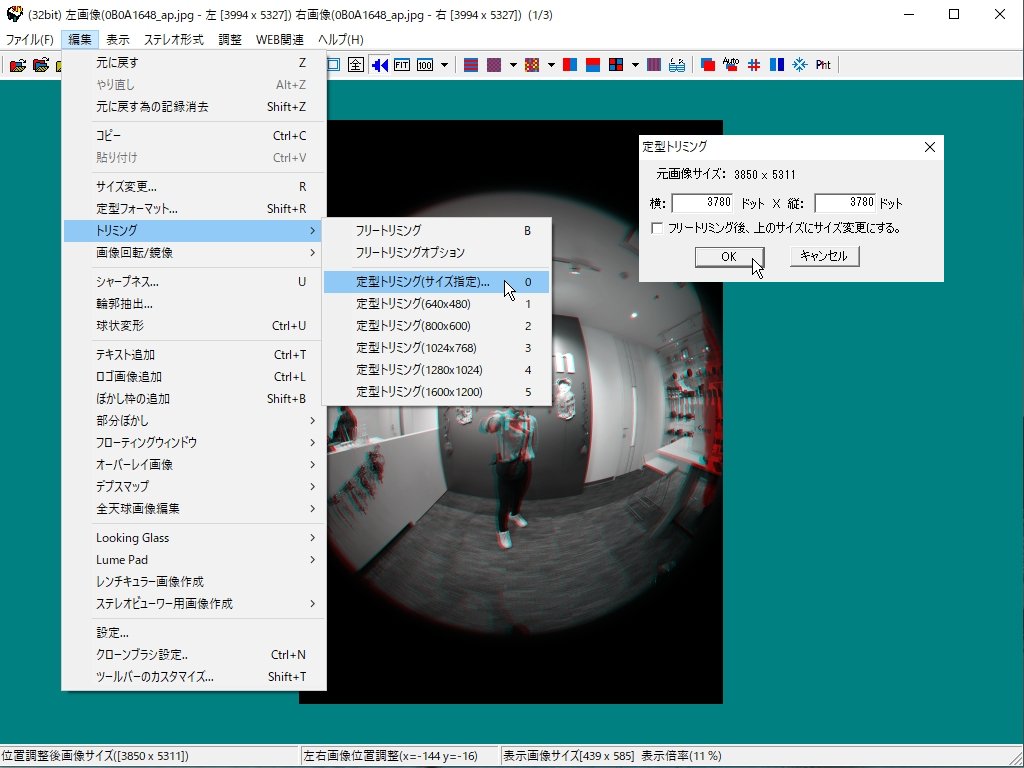
Task: Open the ヘルプ(H) menu
Action: [341, 40]
